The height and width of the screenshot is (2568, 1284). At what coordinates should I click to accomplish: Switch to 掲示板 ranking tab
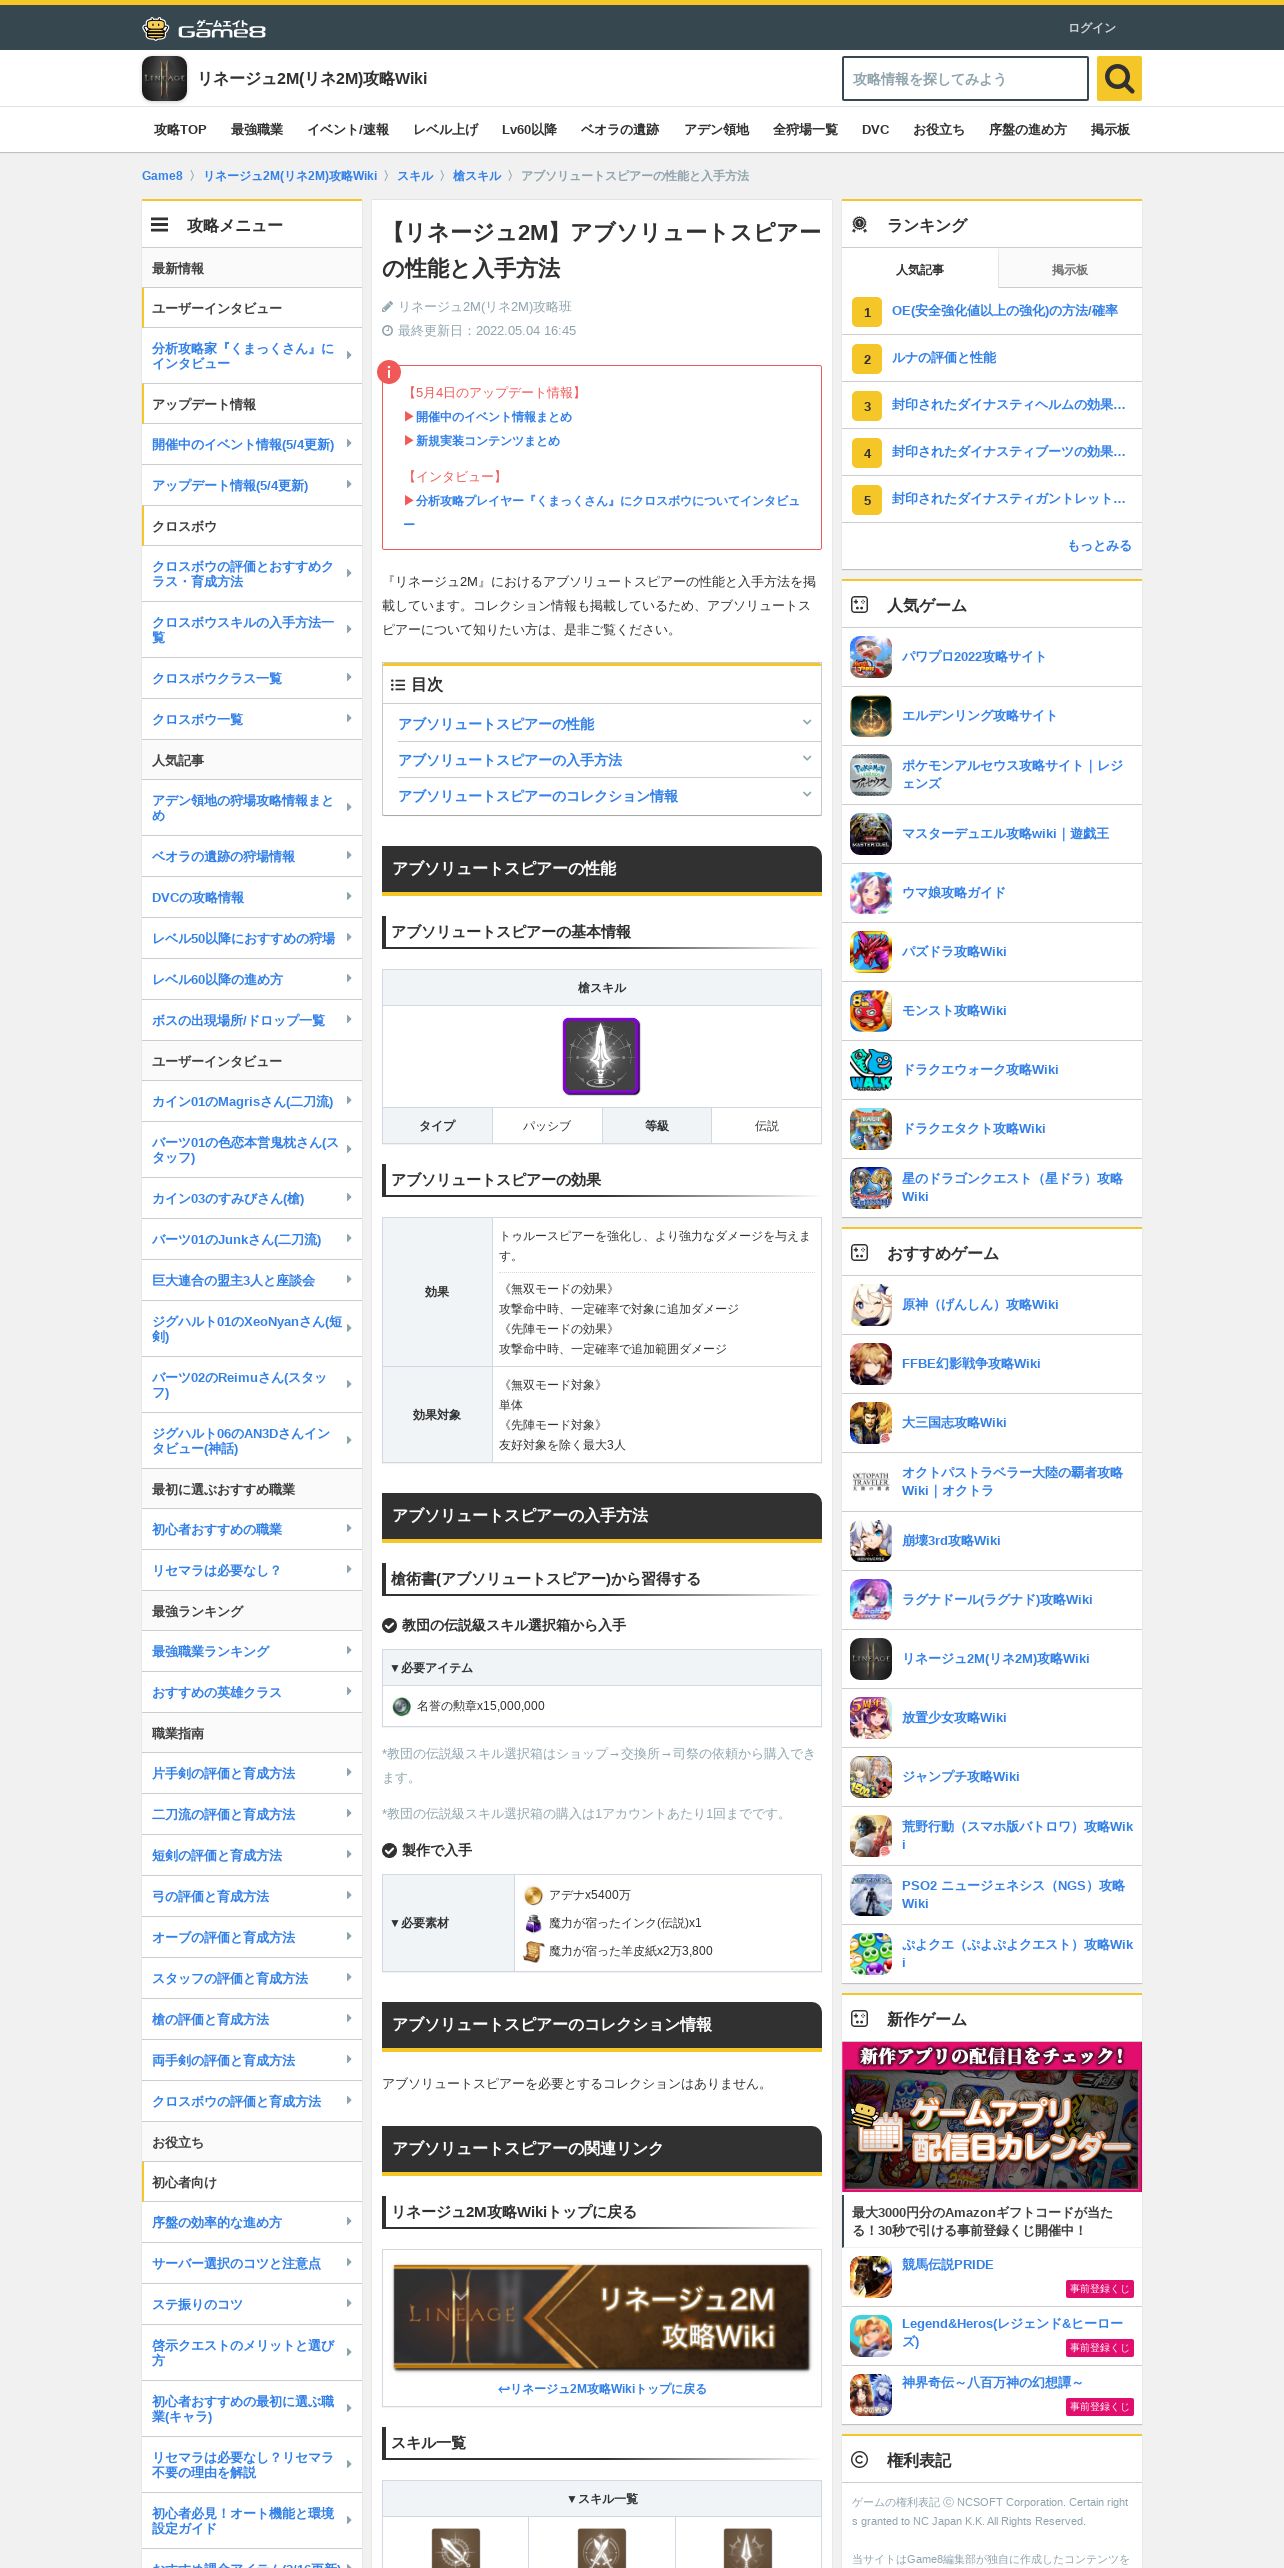pyautogui.click(x=1070, y=270)
